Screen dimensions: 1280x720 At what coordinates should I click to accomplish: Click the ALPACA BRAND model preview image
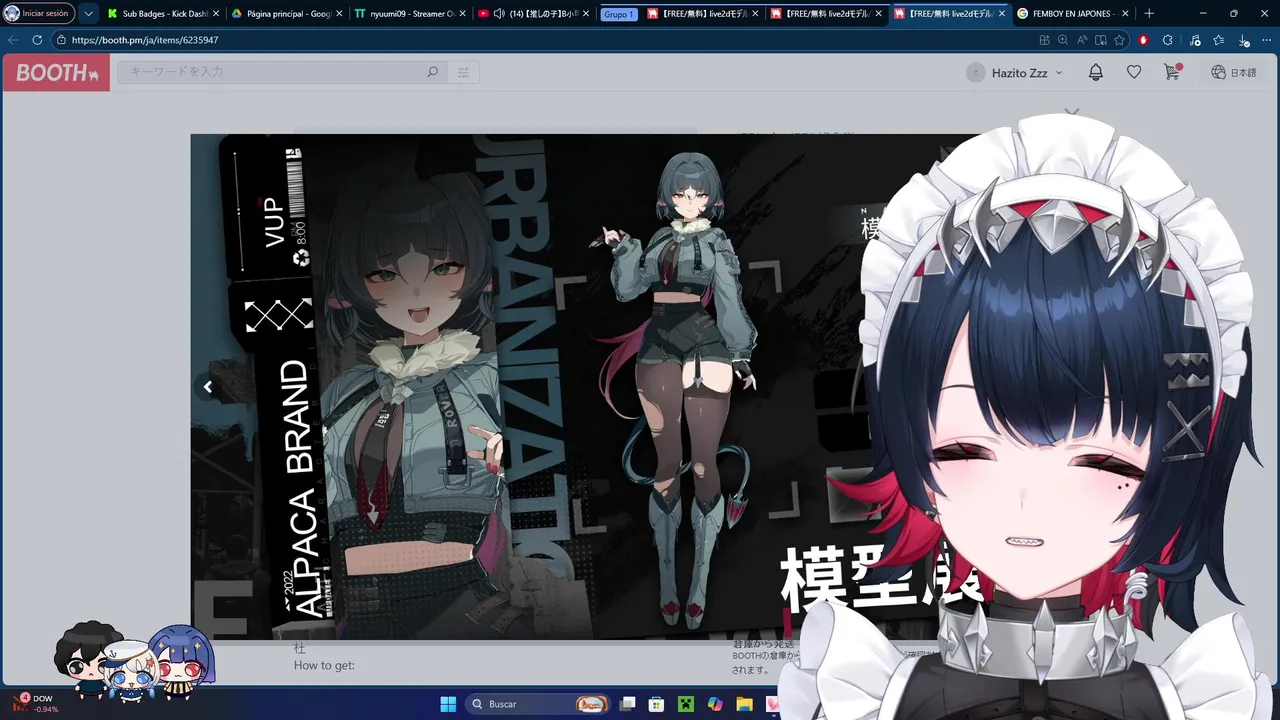585,387
